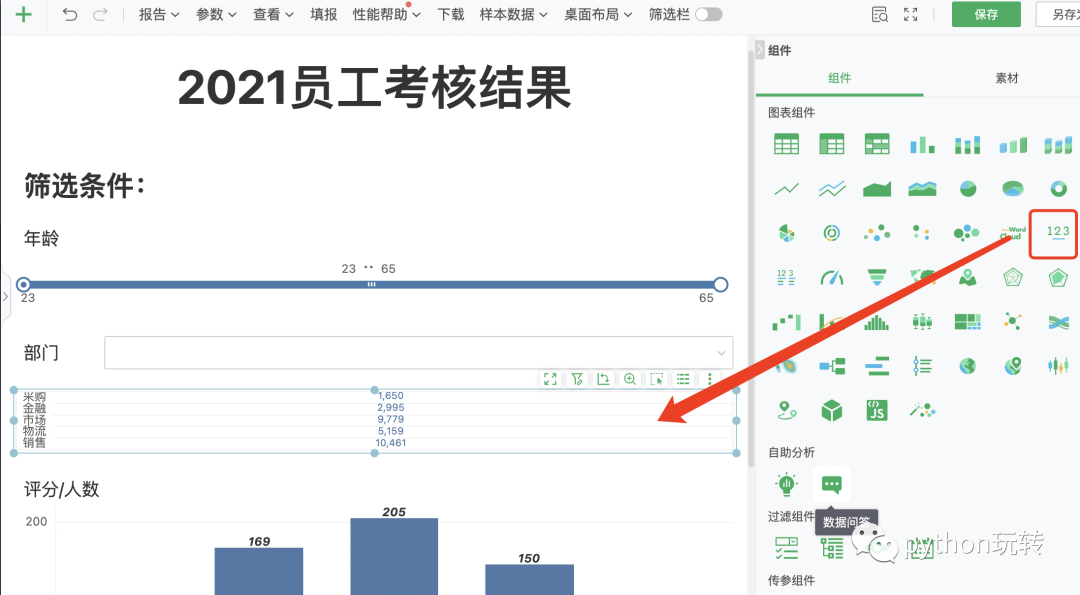The image size is (1080, 595).
Task: Click the bar labeled 205
Action: point(394,556)
